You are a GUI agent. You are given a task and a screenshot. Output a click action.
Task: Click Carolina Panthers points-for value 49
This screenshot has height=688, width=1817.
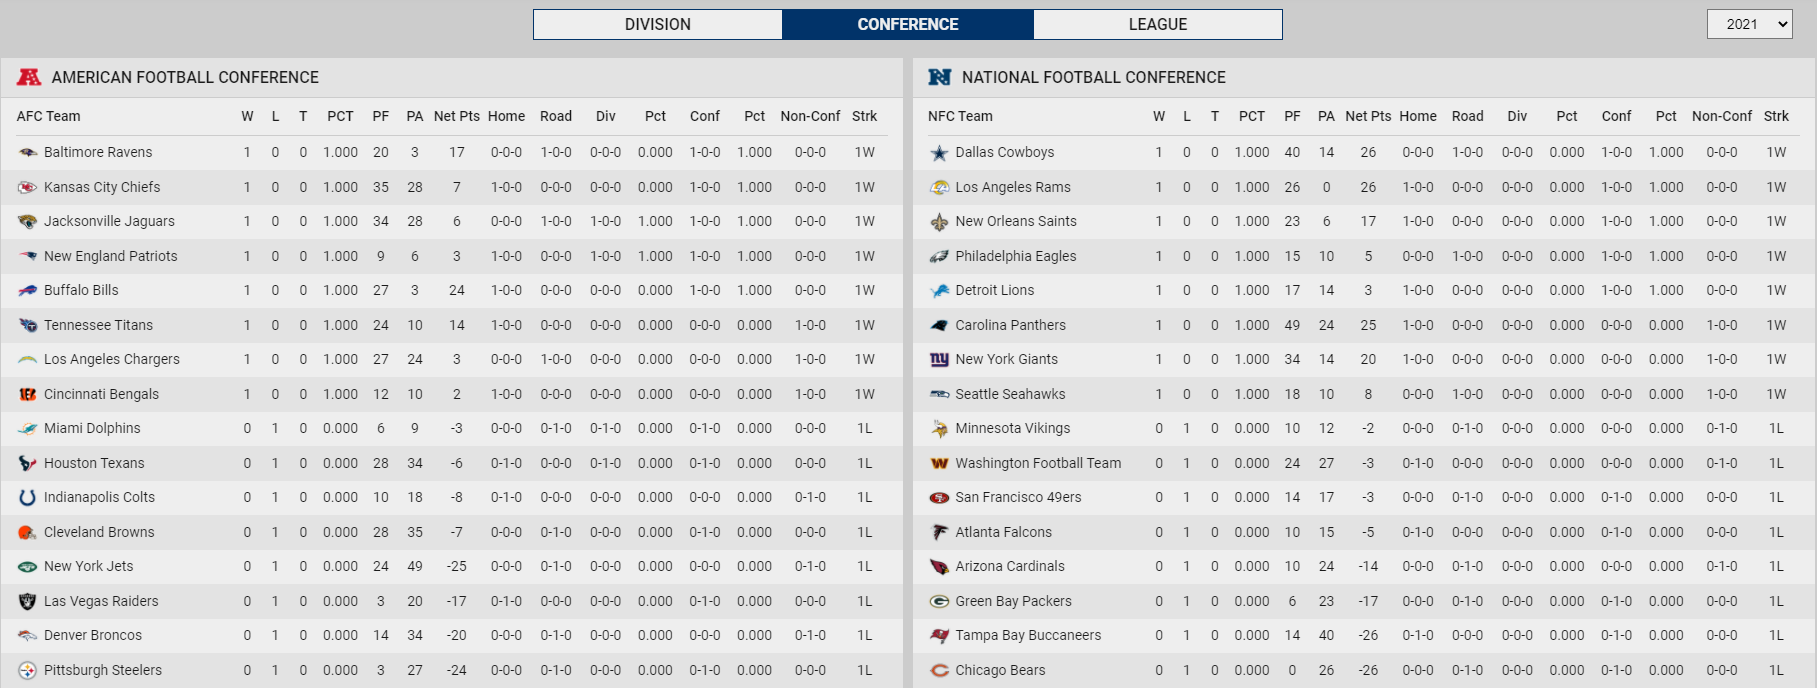[1293, 325]
